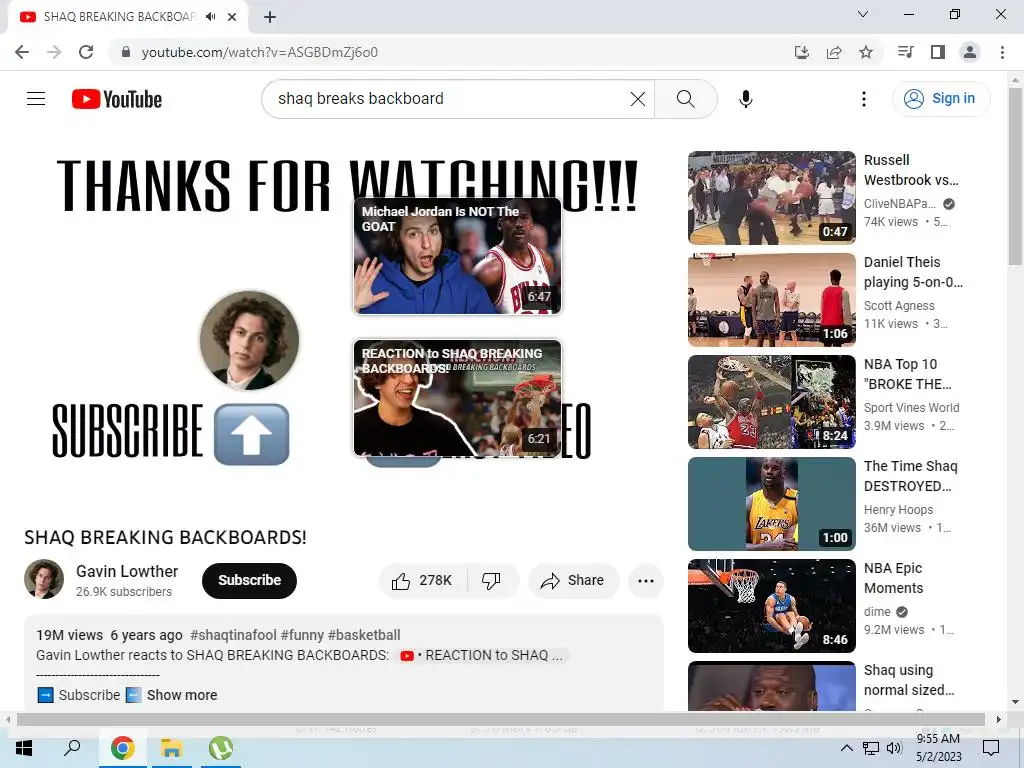Start voice search with microphone icon

(745, 99)
